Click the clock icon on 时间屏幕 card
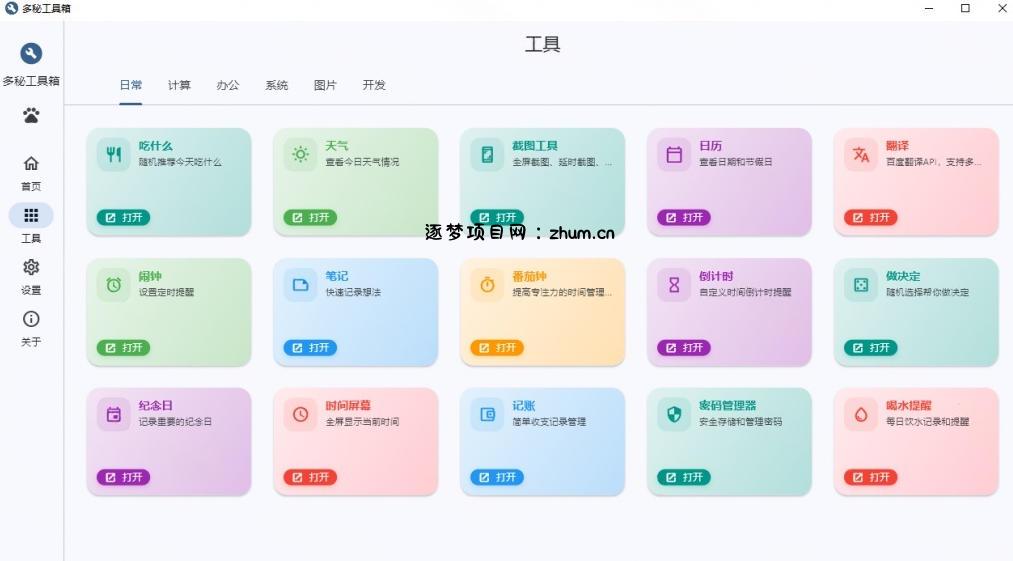This screenshot has height=561, width=1013. pos(300,414)
